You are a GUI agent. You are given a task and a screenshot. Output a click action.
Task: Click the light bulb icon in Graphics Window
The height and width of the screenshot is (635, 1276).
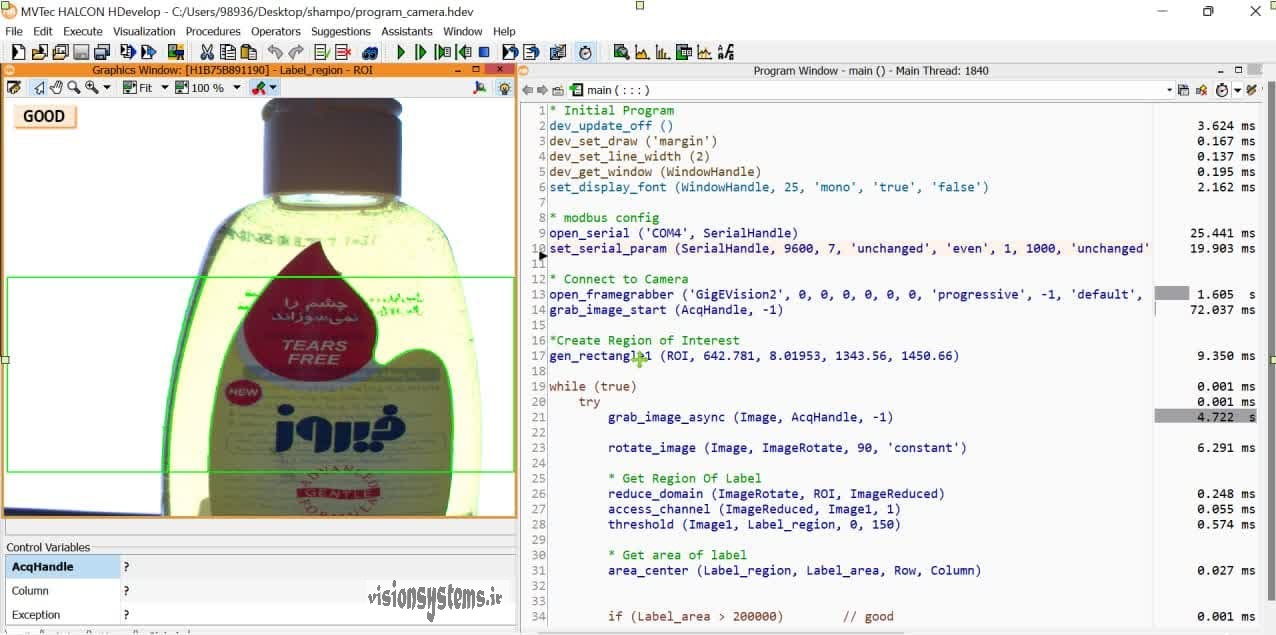click(505, 88)
